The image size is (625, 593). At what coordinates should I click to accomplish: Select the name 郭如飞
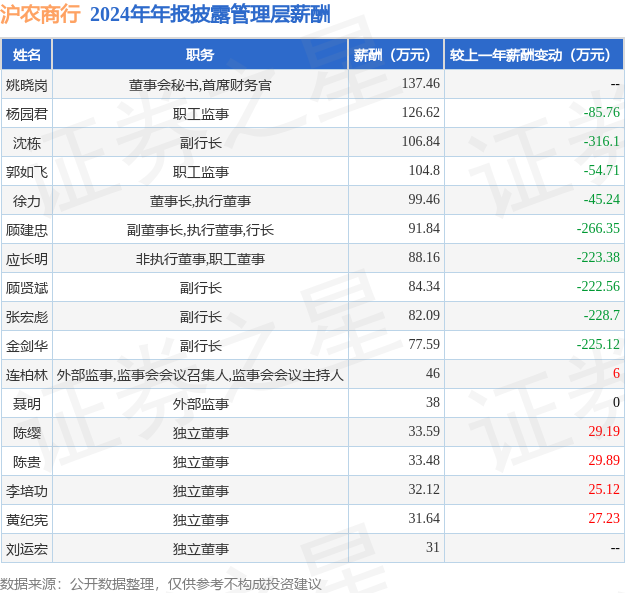[27, 172]
